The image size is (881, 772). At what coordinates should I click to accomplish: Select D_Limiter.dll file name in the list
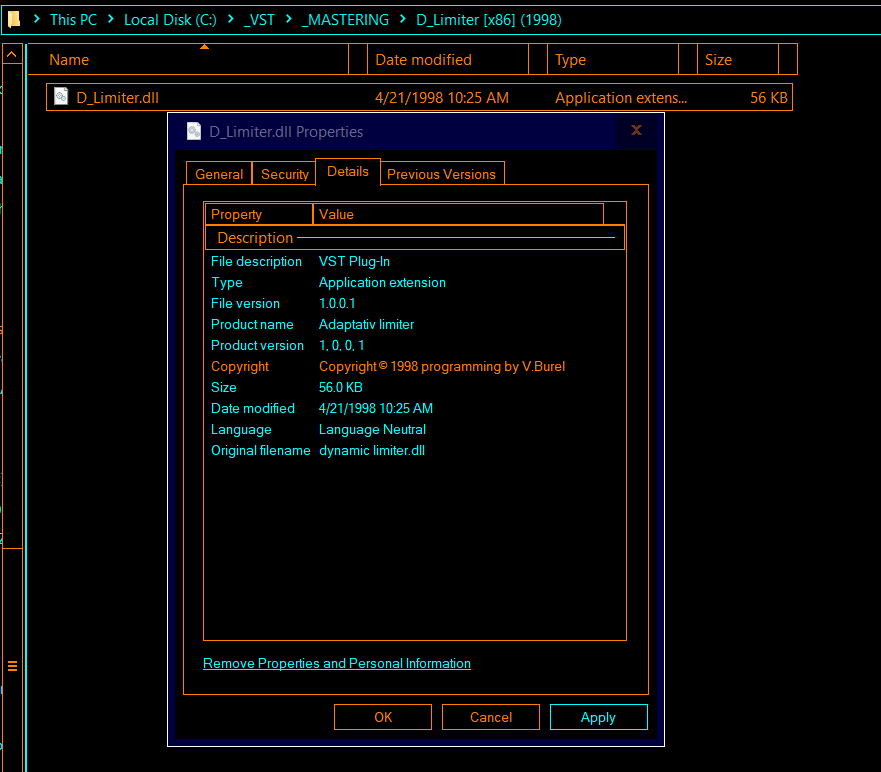point(117,98)
